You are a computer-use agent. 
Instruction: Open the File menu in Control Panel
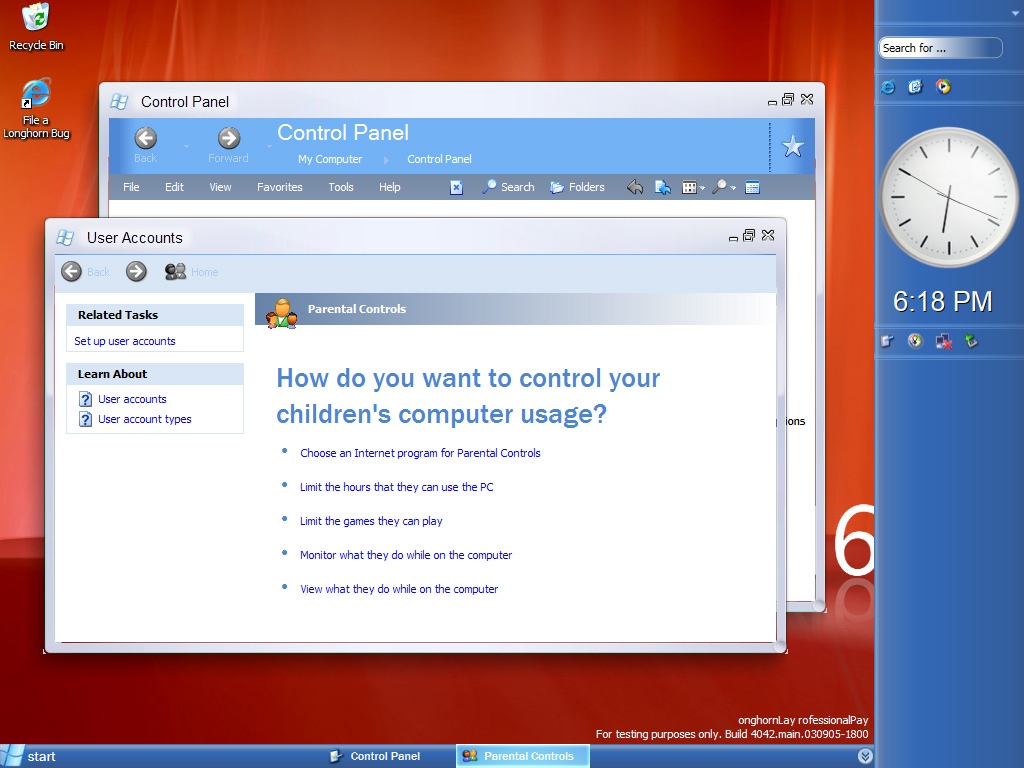pyautogui.click(x=131, y=187)
